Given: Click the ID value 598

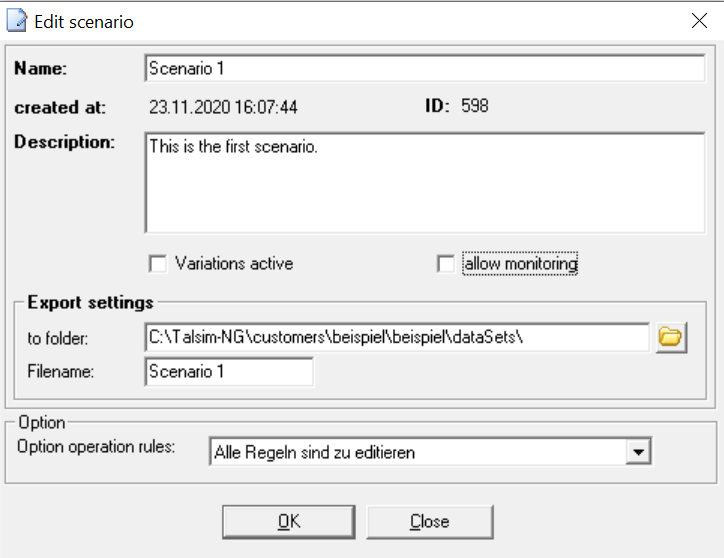Looking at the screenshot, I should (x=474, y=105).
